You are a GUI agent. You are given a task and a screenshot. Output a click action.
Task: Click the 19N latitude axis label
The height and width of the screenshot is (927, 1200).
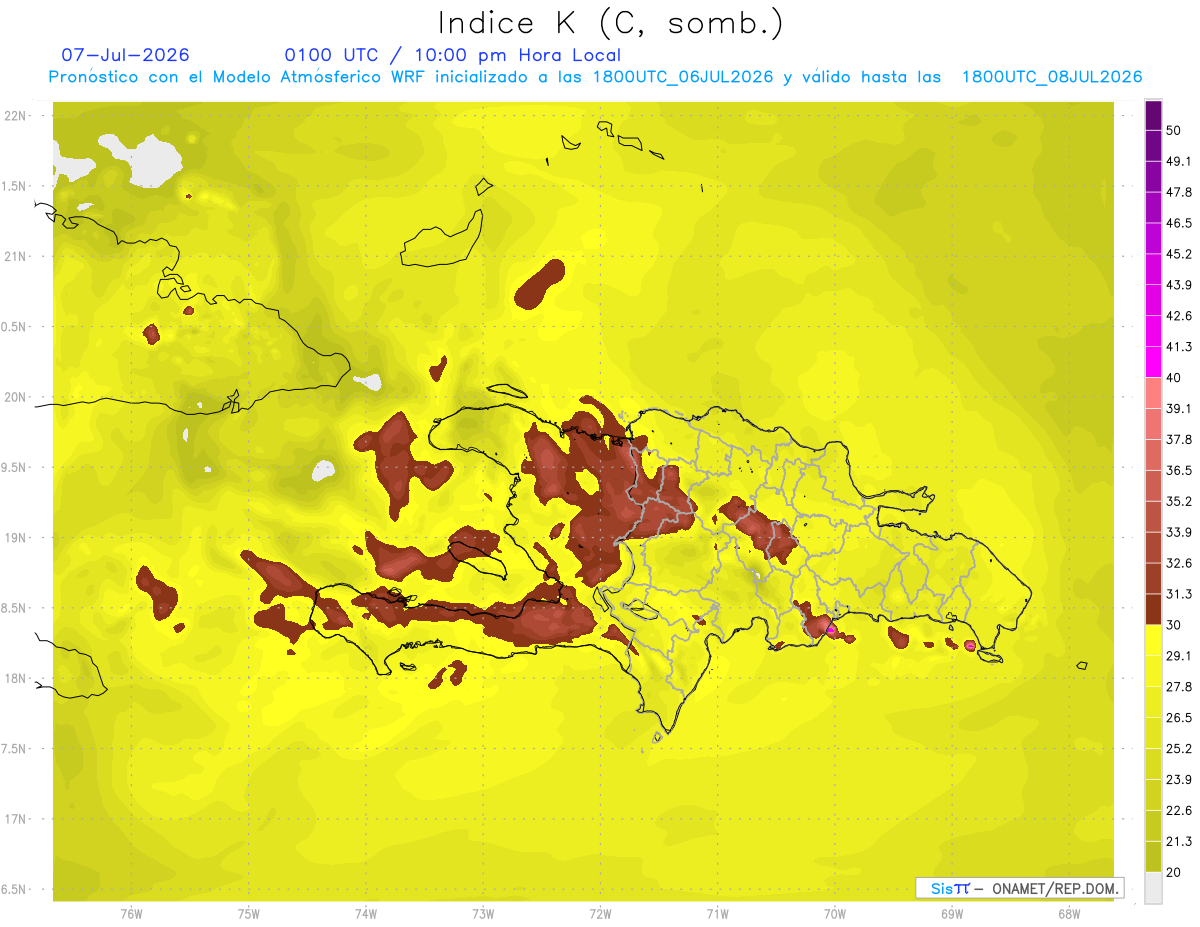(17, 538)
